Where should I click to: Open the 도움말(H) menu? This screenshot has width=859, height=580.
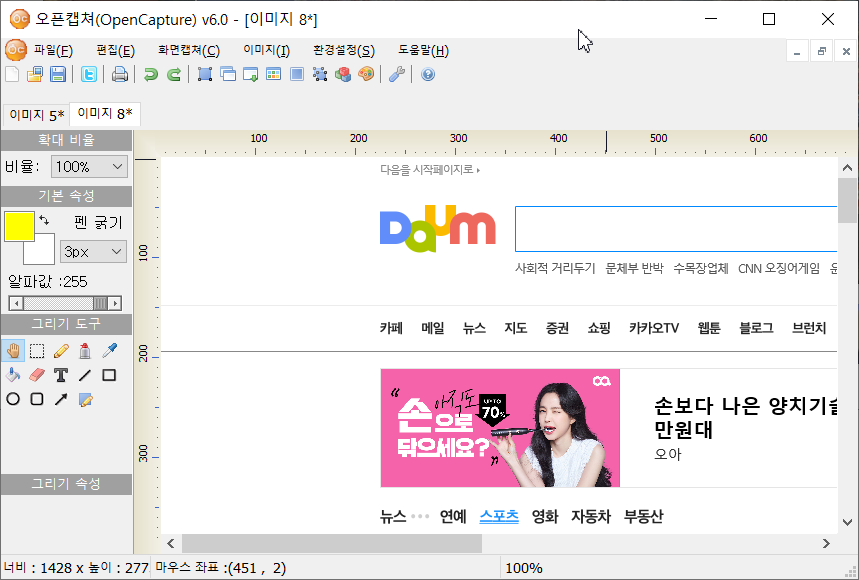click(423, 50)
